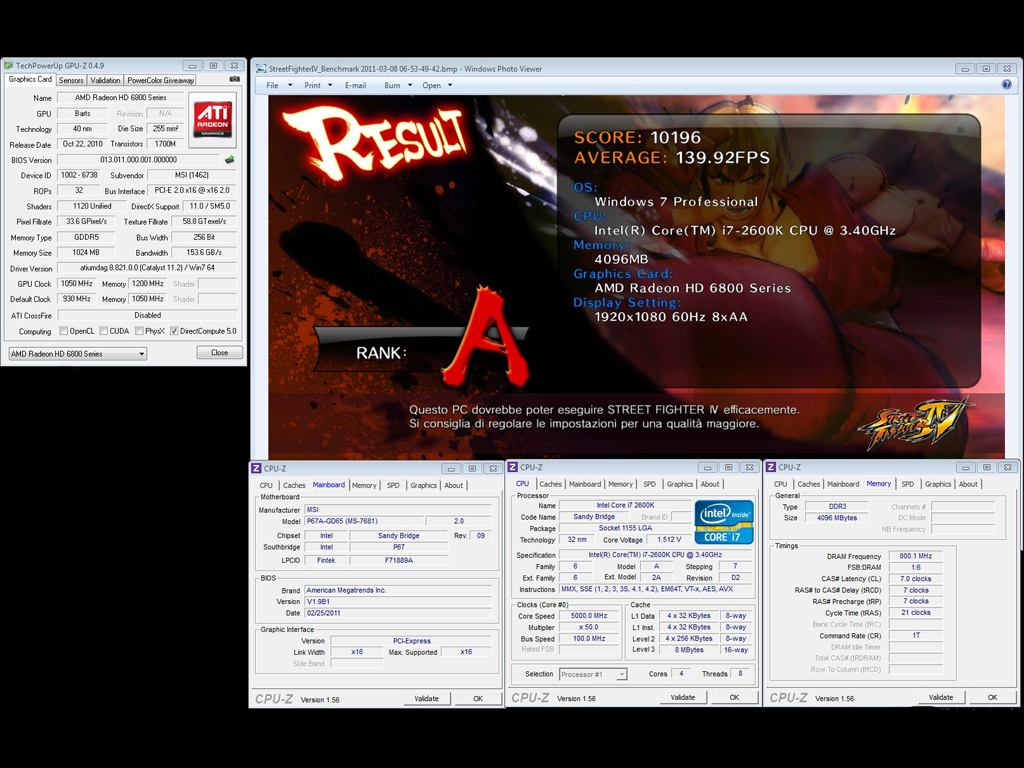Image resolution: width=1024 pixels, height=768 pixels.
Task: Click Validate in CPU-Z Memory window
Action: click(x=940, y=697)
